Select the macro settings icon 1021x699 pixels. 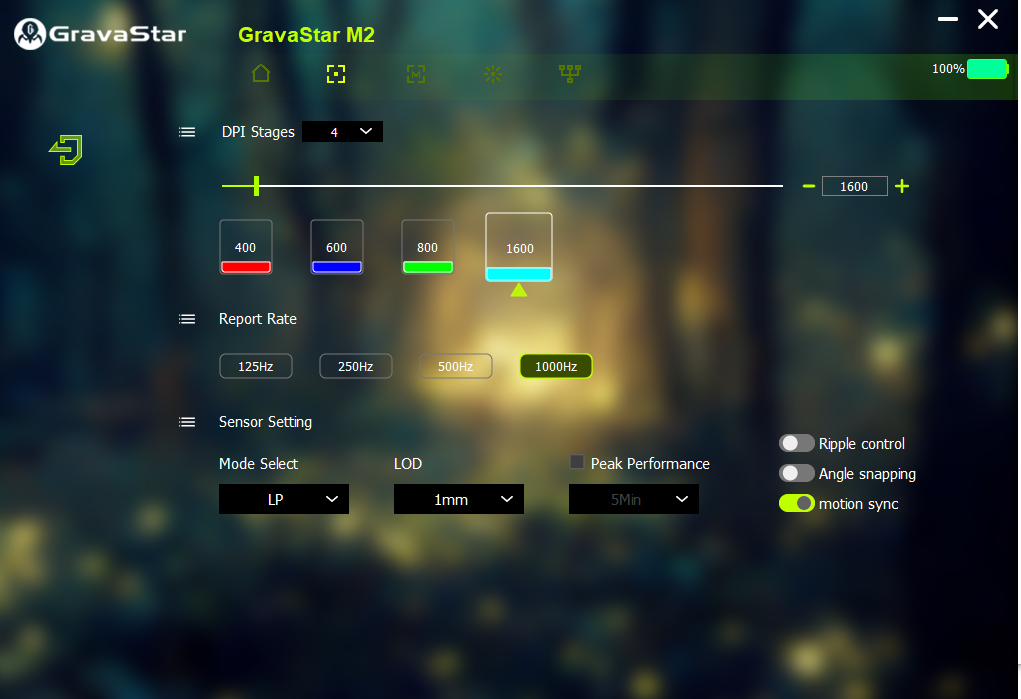point(416,73)
